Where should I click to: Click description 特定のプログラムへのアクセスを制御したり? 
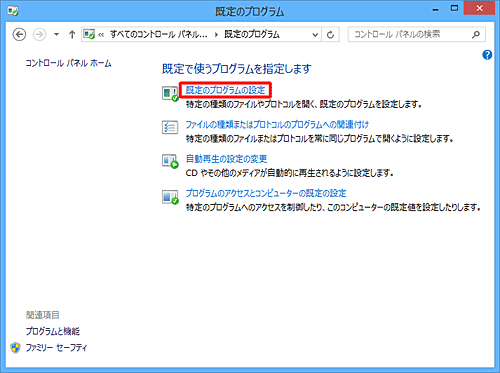333,208
